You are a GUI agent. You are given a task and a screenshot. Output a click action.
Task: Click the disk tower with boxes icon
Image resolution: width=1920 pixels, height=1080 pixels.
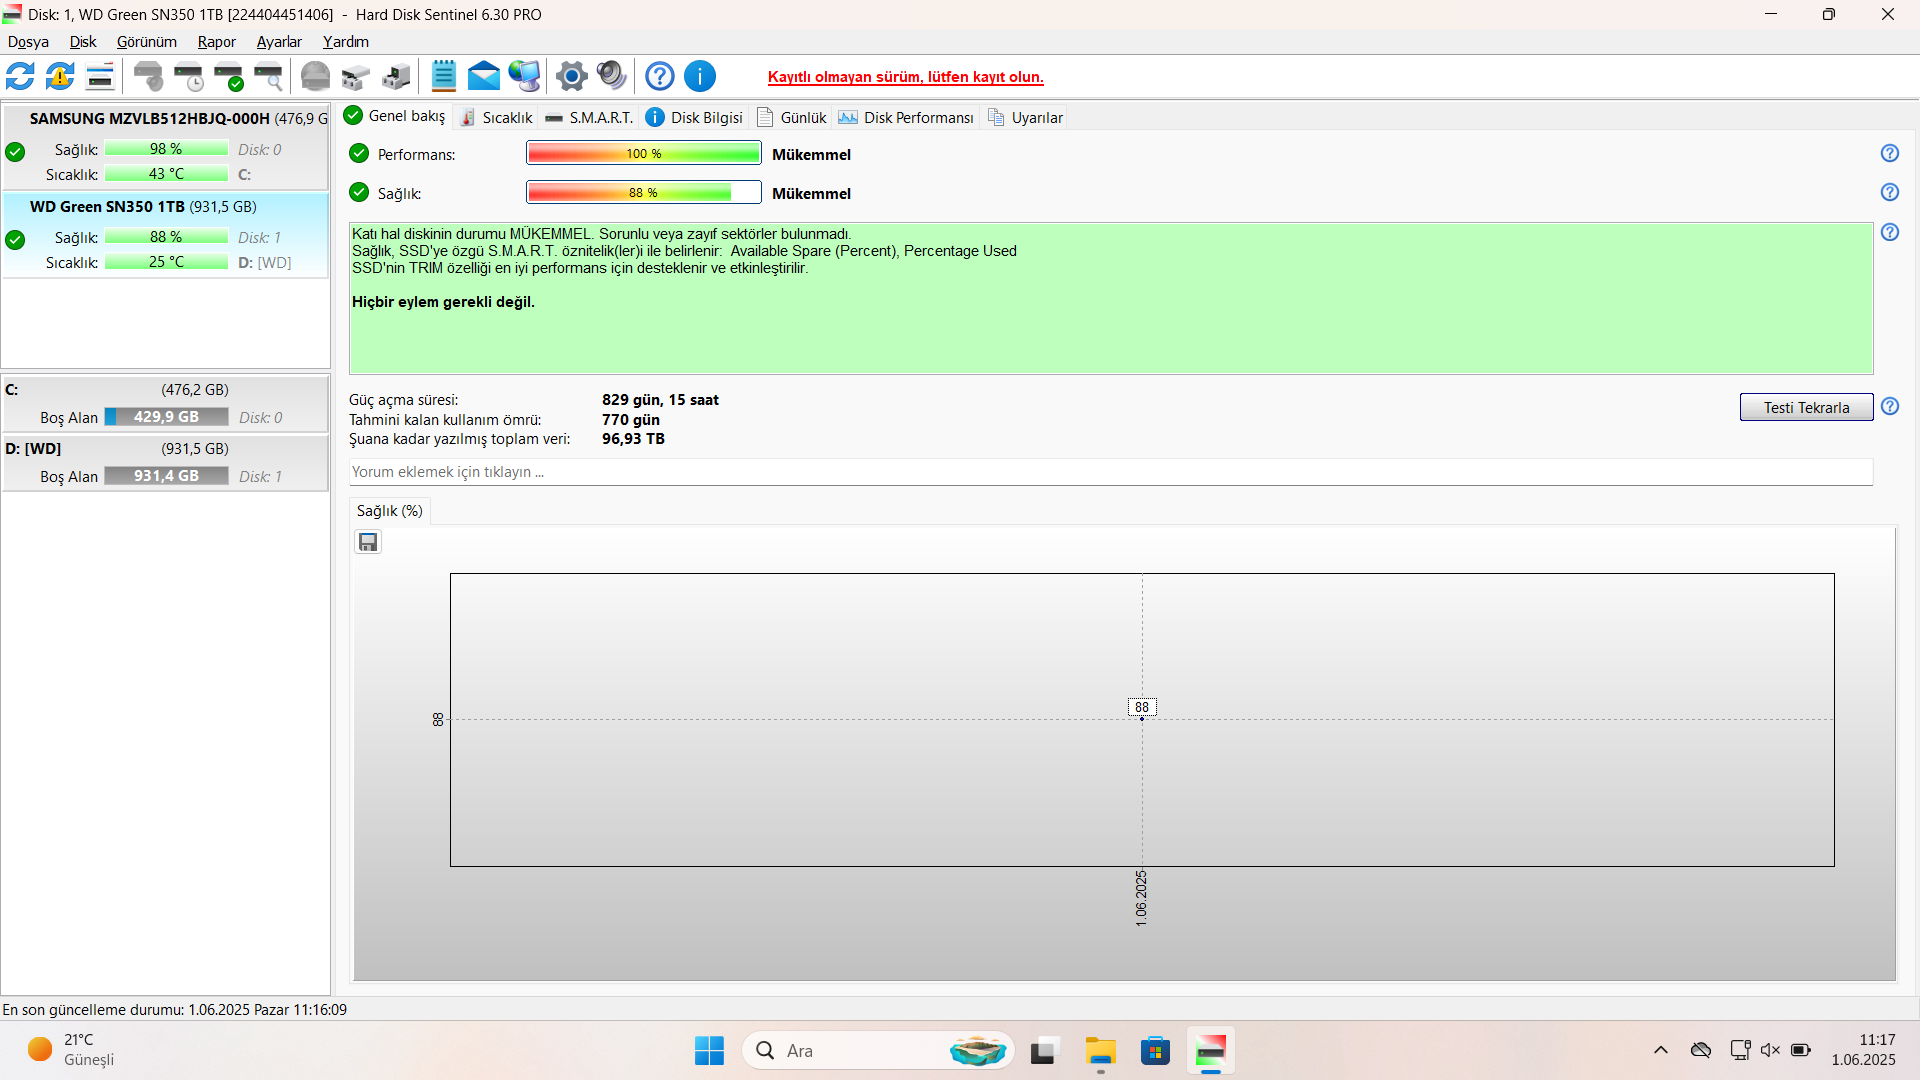click(396, 76)
